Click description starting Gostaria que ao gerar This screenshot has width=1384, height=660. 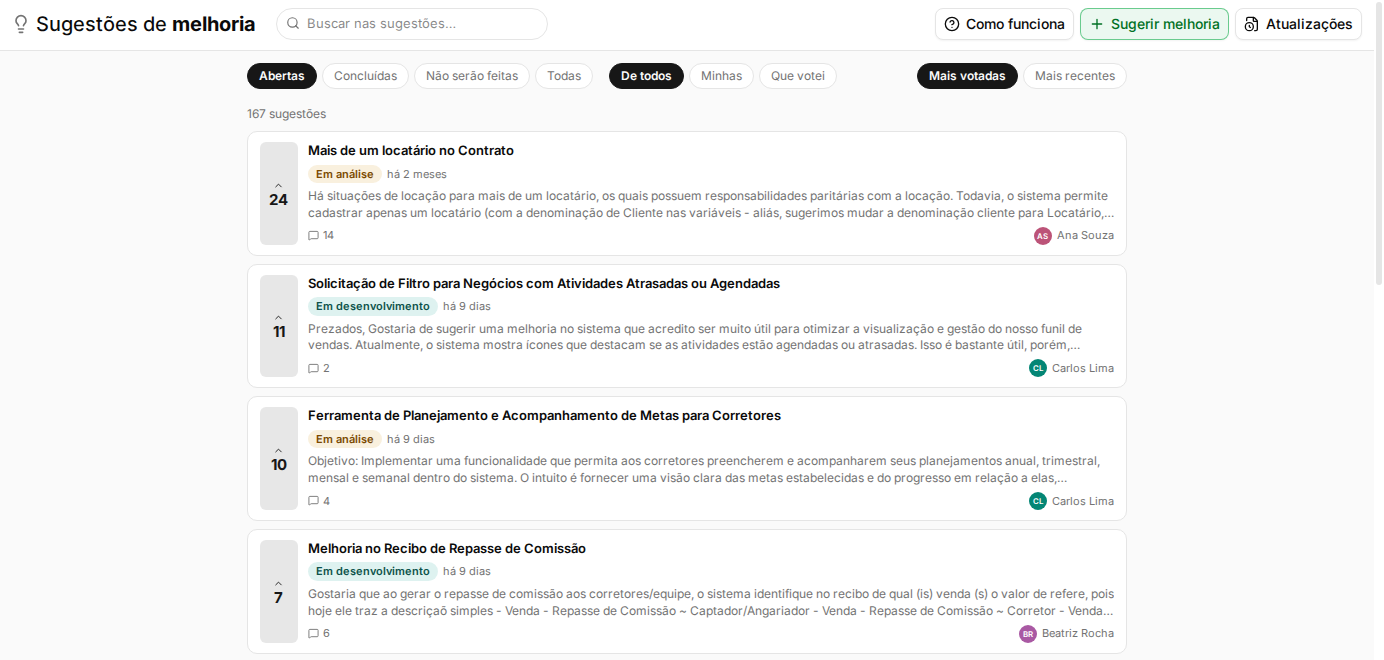711,602
